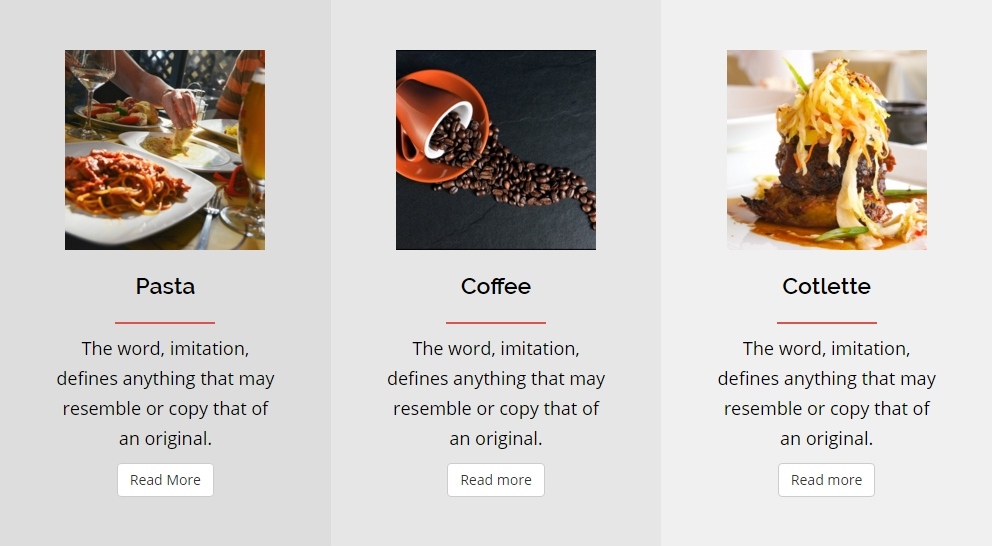Click the orange coffee cup in photo
This screenshot has width=992, height=546.
coord(437,123)
